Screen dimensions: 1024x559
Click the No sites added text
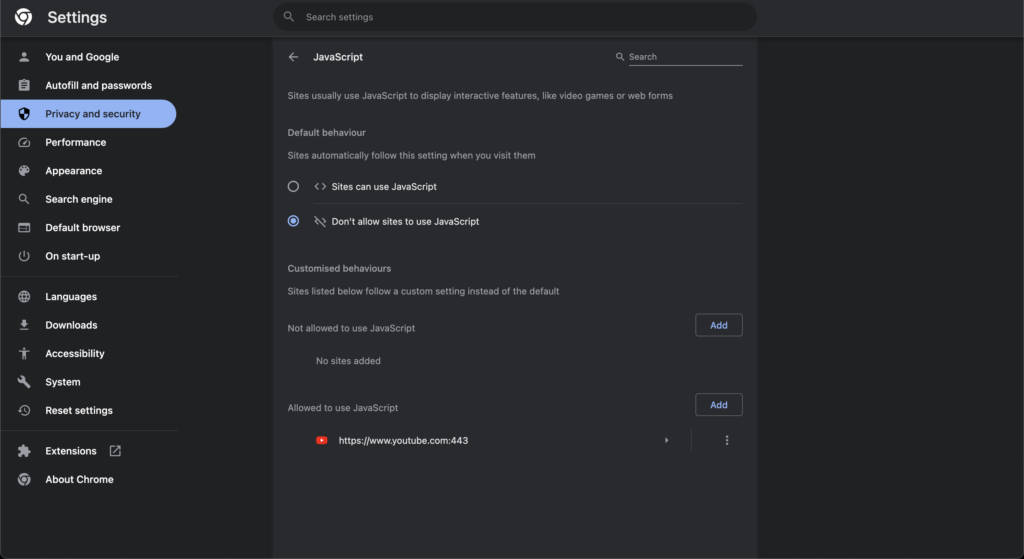(x=348, y=360)
